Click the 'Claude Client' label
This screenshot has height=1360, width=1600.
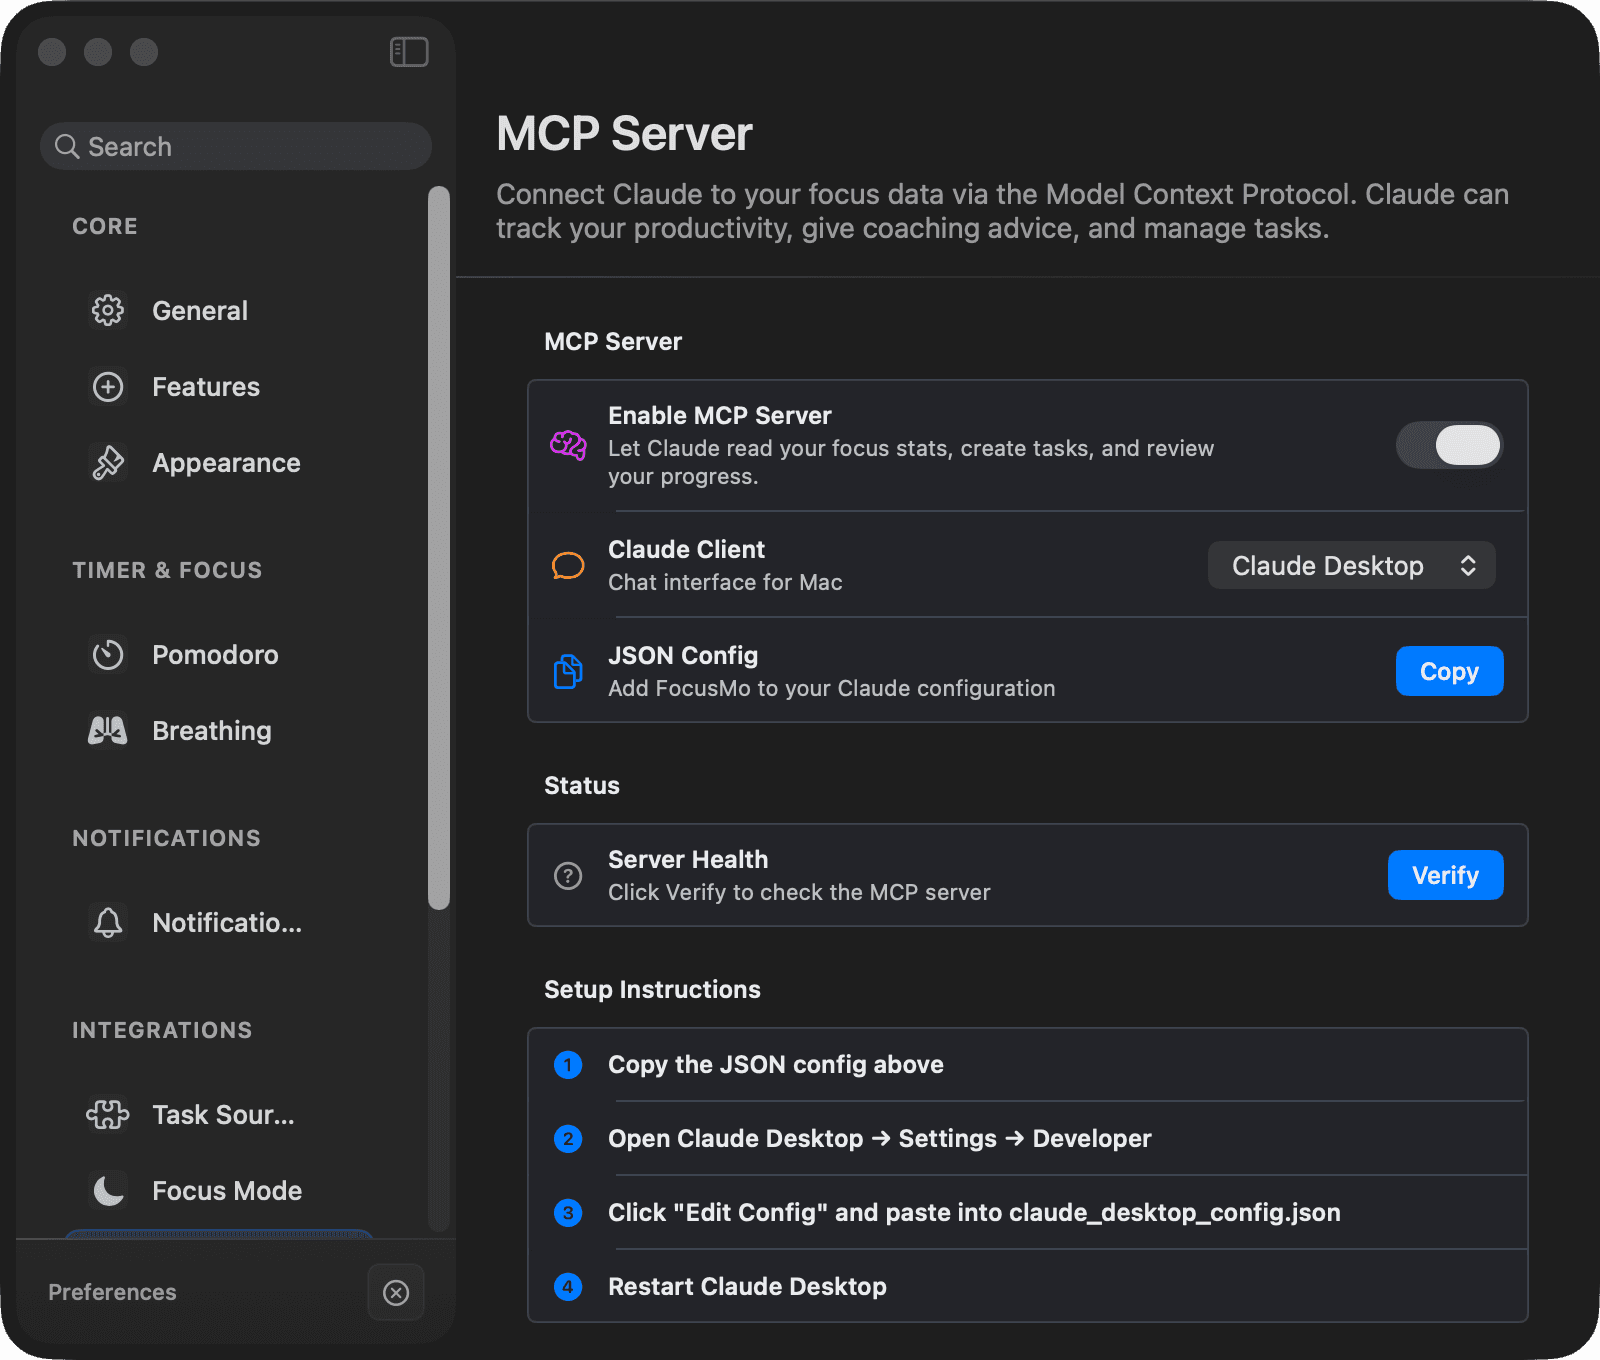686,549
